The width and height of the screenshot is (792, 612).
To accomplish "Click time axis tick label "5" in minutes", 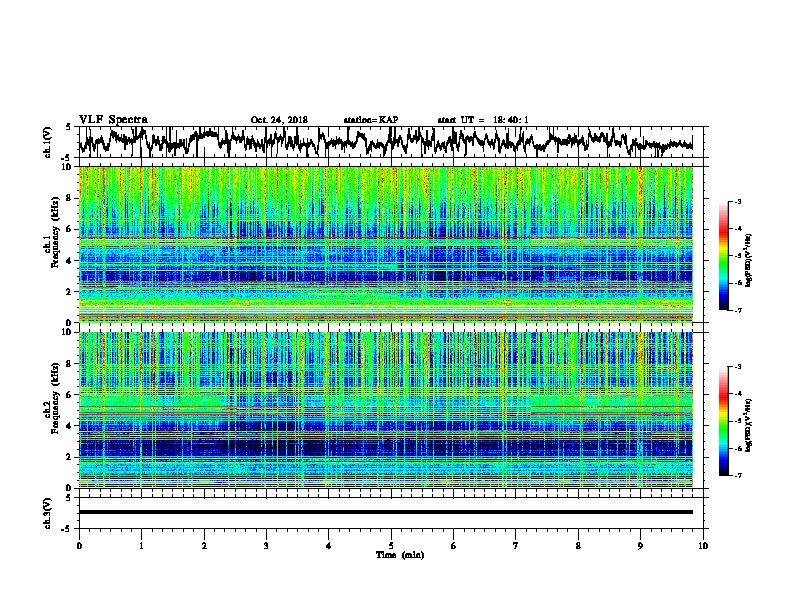I will (x=391, y=545).
